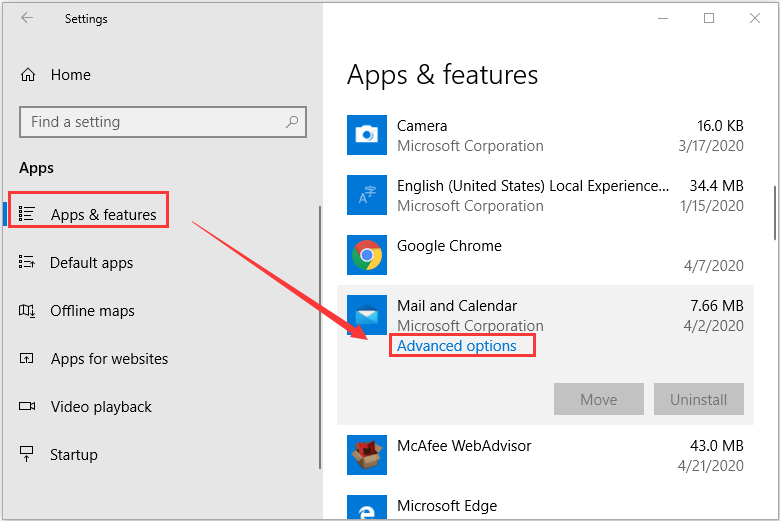
Task: Open Default apps settings
Action: pos(92,263)
